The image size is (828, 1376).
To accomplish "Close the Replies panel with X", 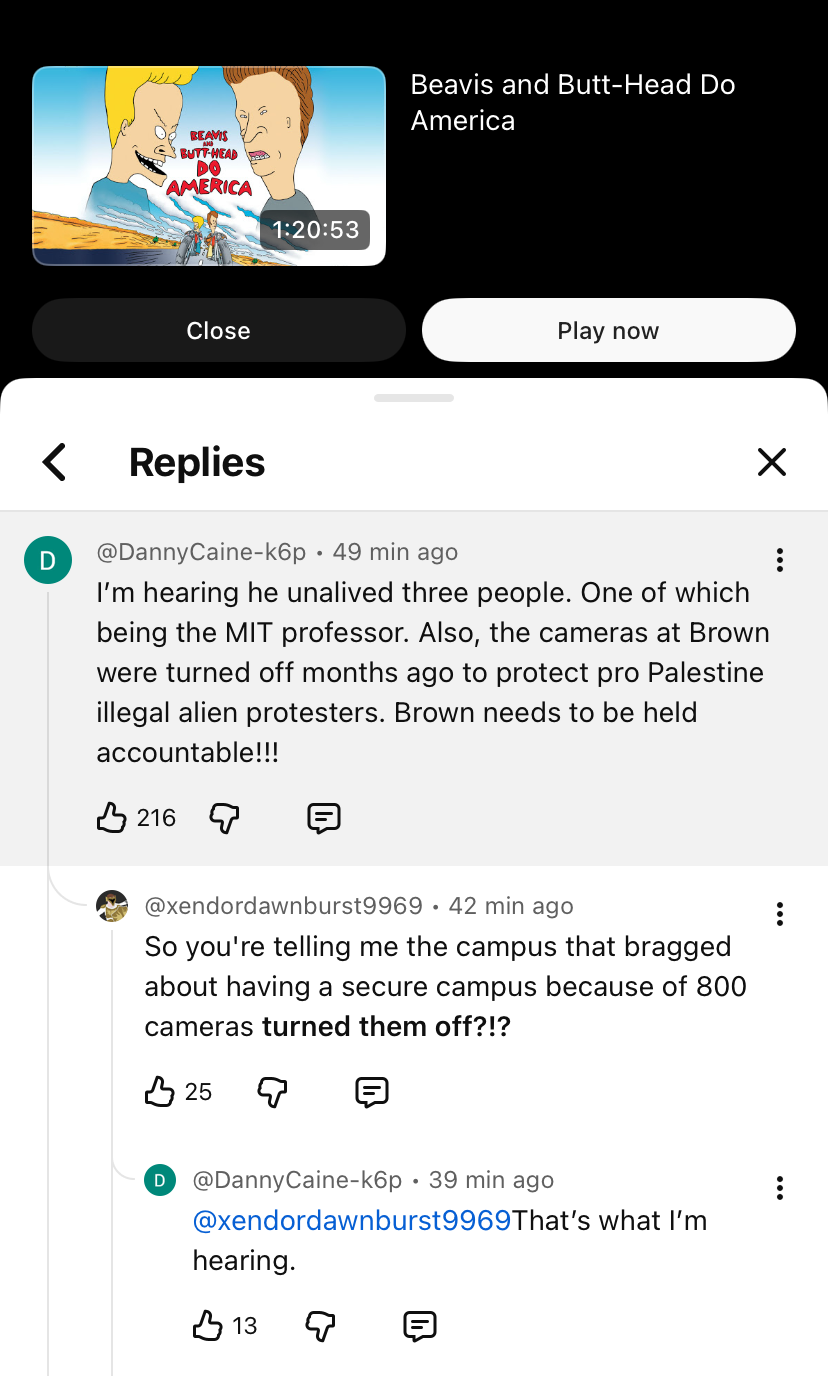I will [772, 462].
